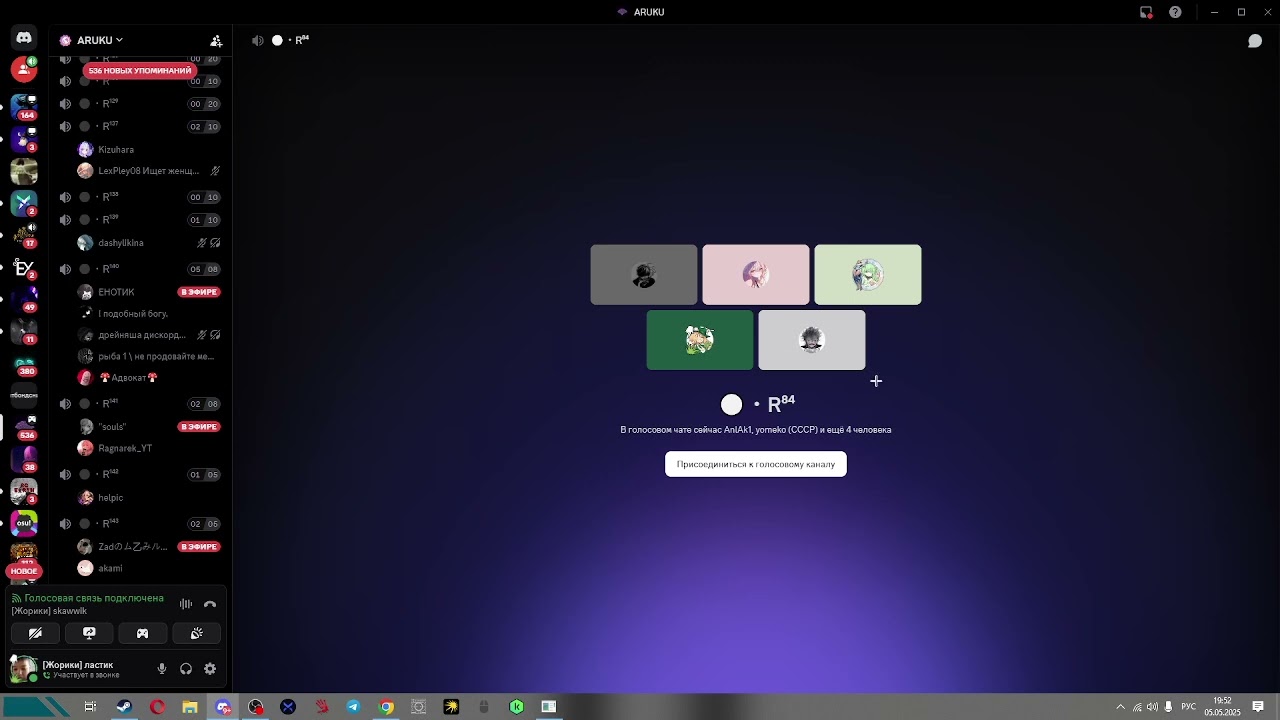
Task: Join the R143 voice channel
Action: pos(140,524)
